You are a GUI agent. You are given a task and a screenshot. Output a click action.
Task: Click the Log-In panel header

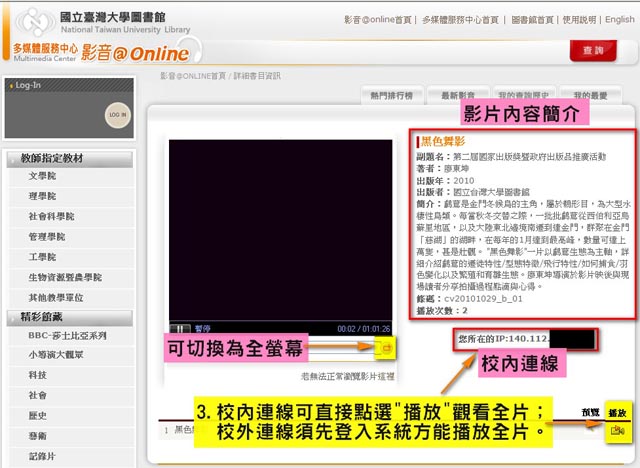69,85
